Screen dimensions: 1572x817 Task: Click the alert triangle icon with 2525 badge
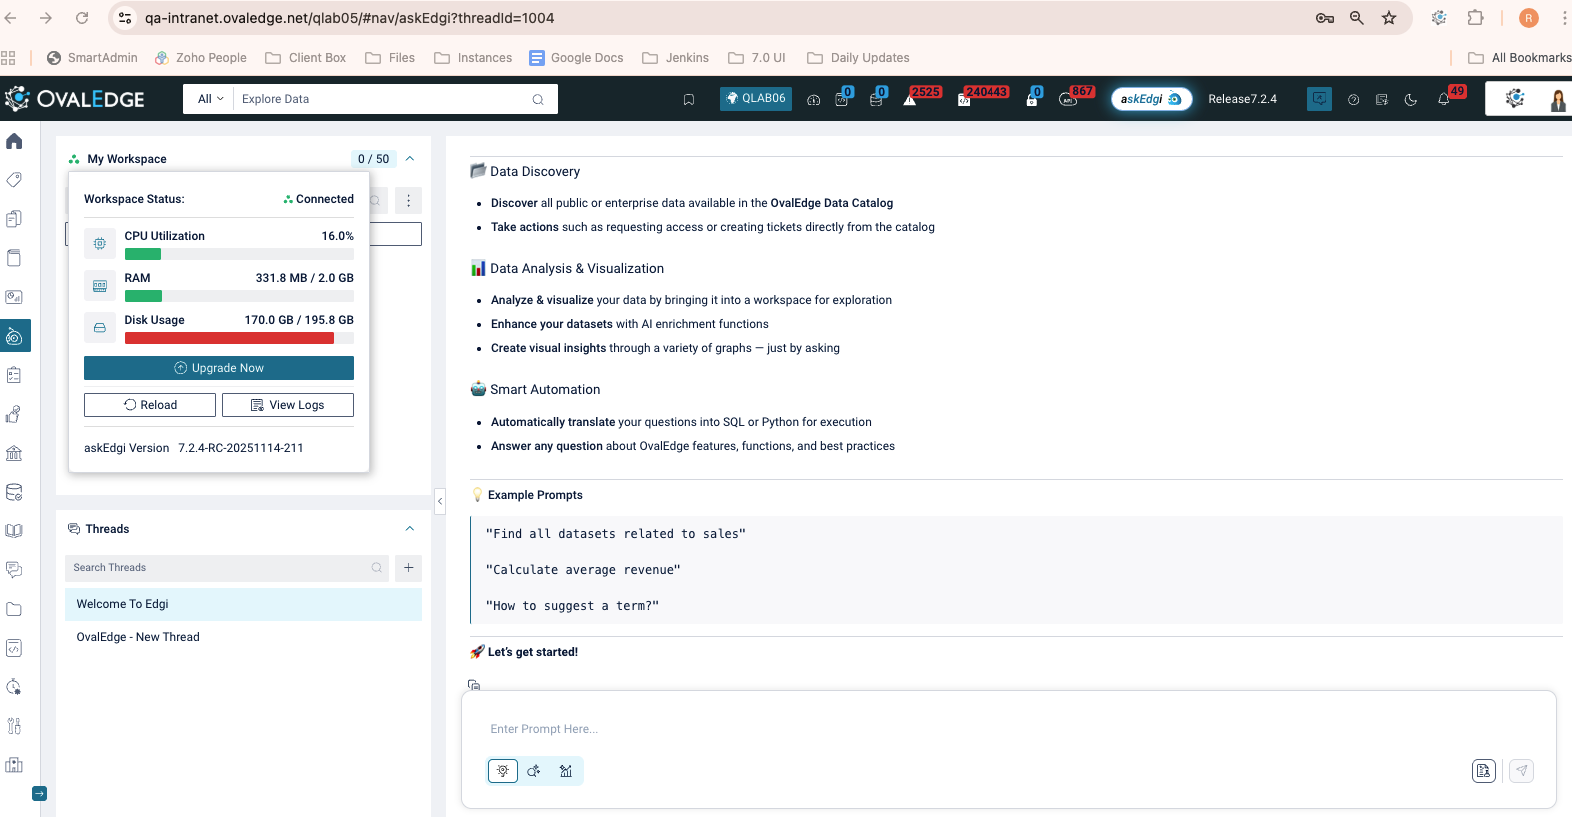pos(910,99)
